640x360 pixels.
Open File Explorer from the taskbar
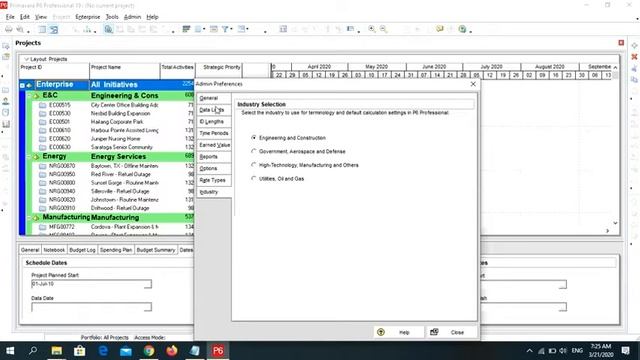[x=56, y=351]
